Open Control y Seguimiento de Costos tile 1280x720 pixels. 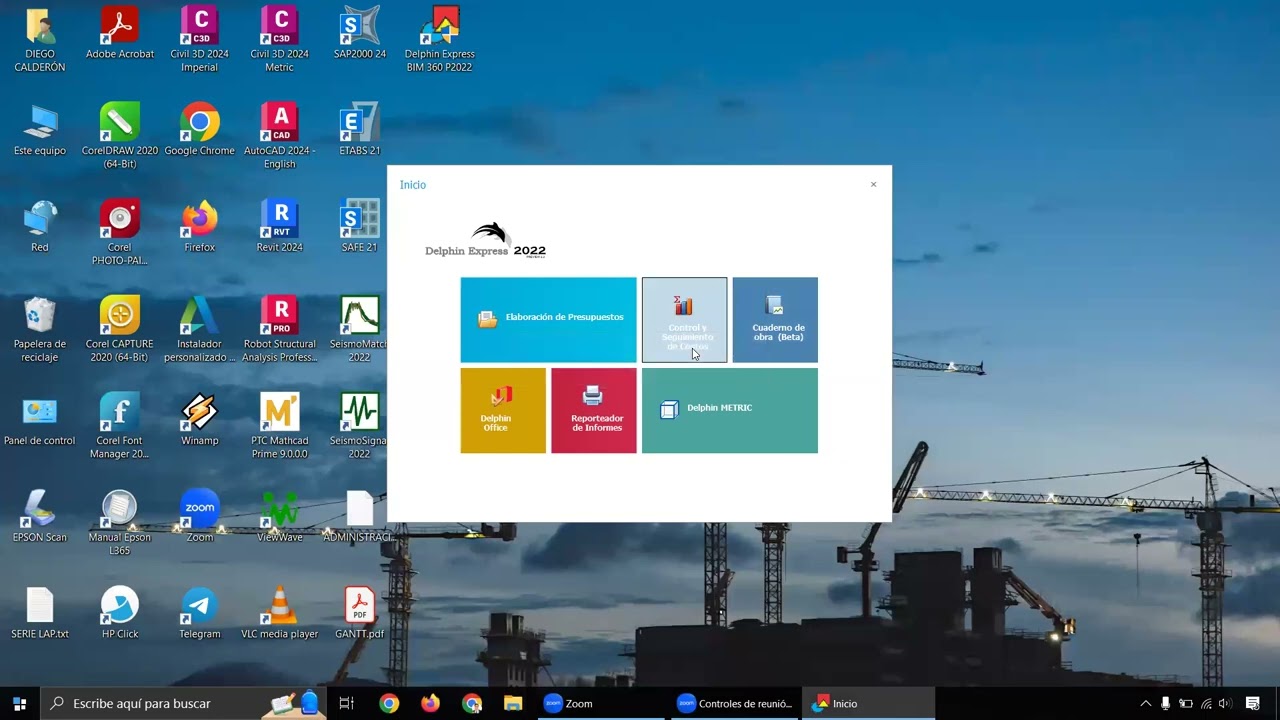684,320
